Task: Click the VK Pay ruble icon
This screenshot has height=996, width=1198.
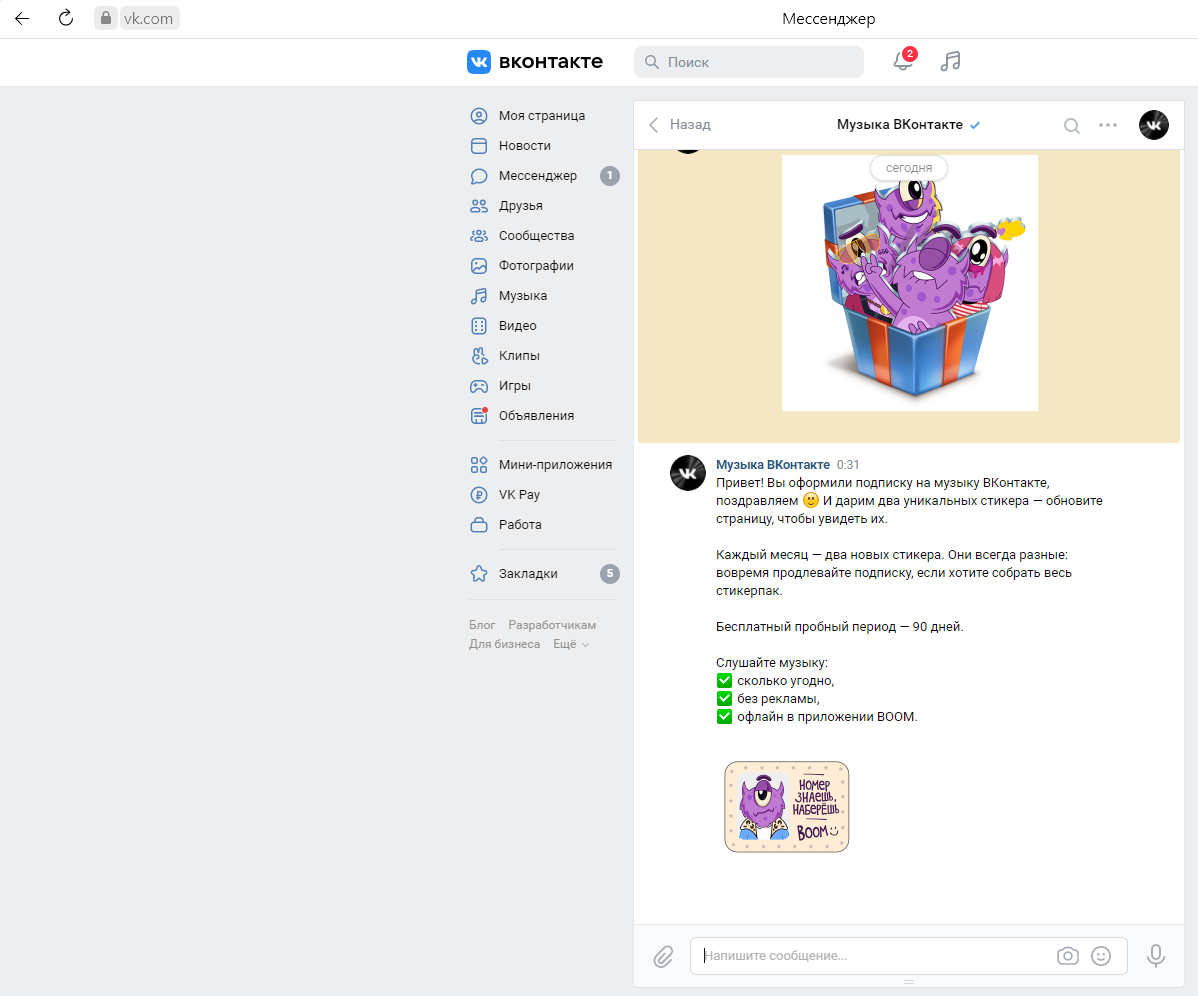Action: (x=479, y=494)
